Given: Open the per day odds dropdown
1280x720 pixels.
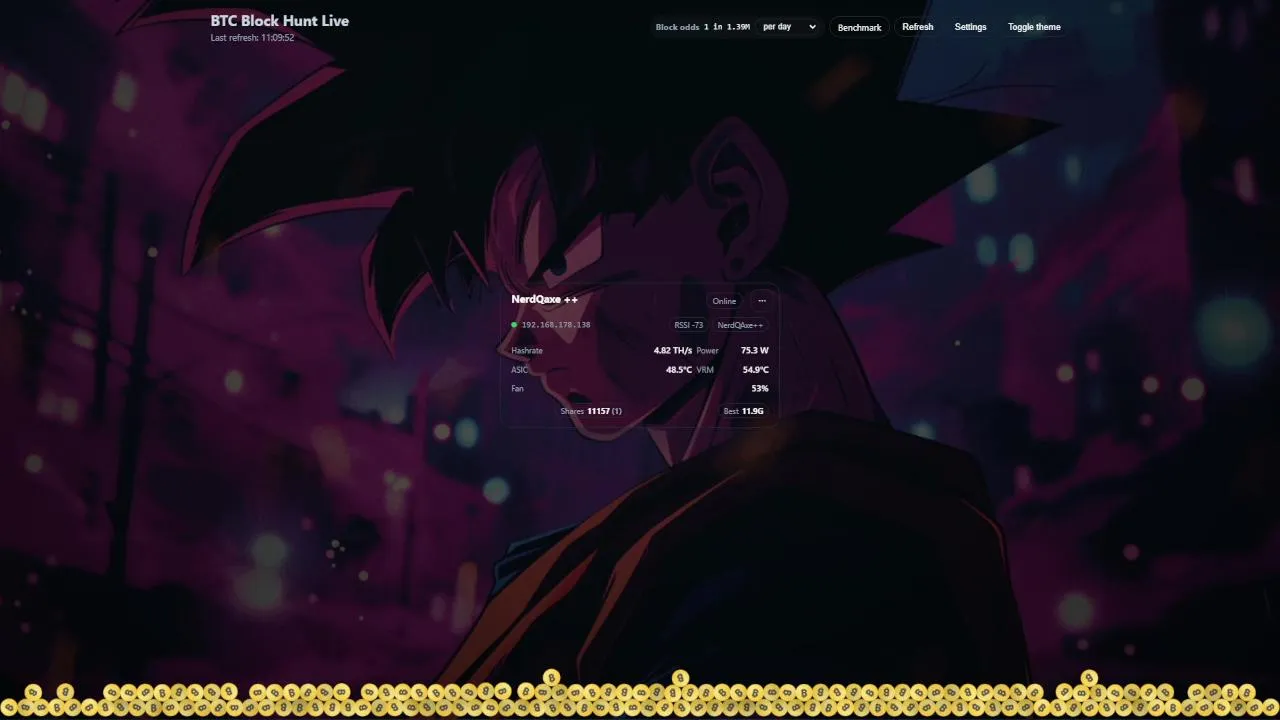Looking at the screenshot, I should click(789, 27).
